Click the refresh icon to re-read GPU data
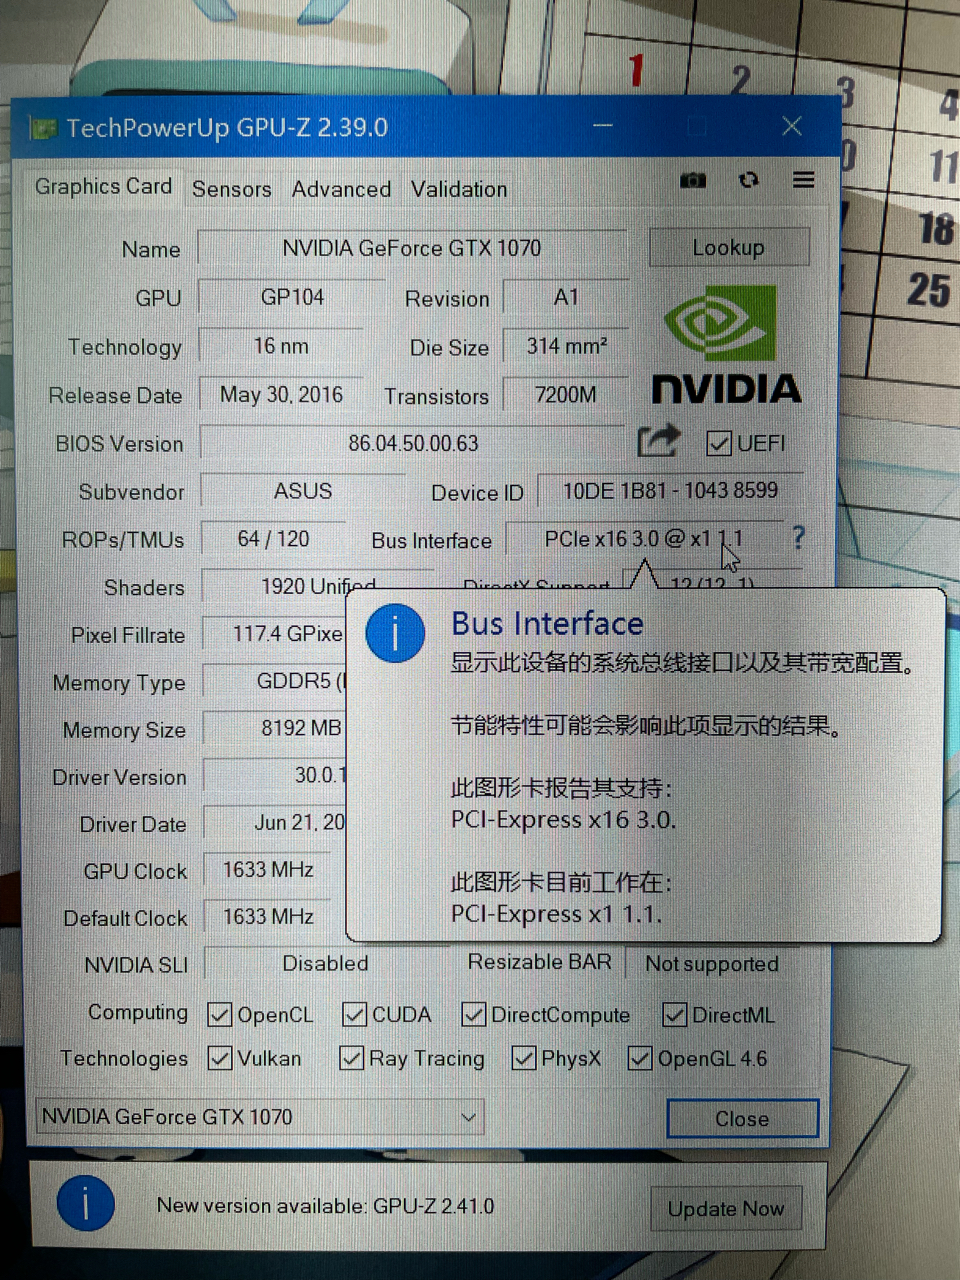This screenshot has width=960, height=1280. click(x=749, y=180)
